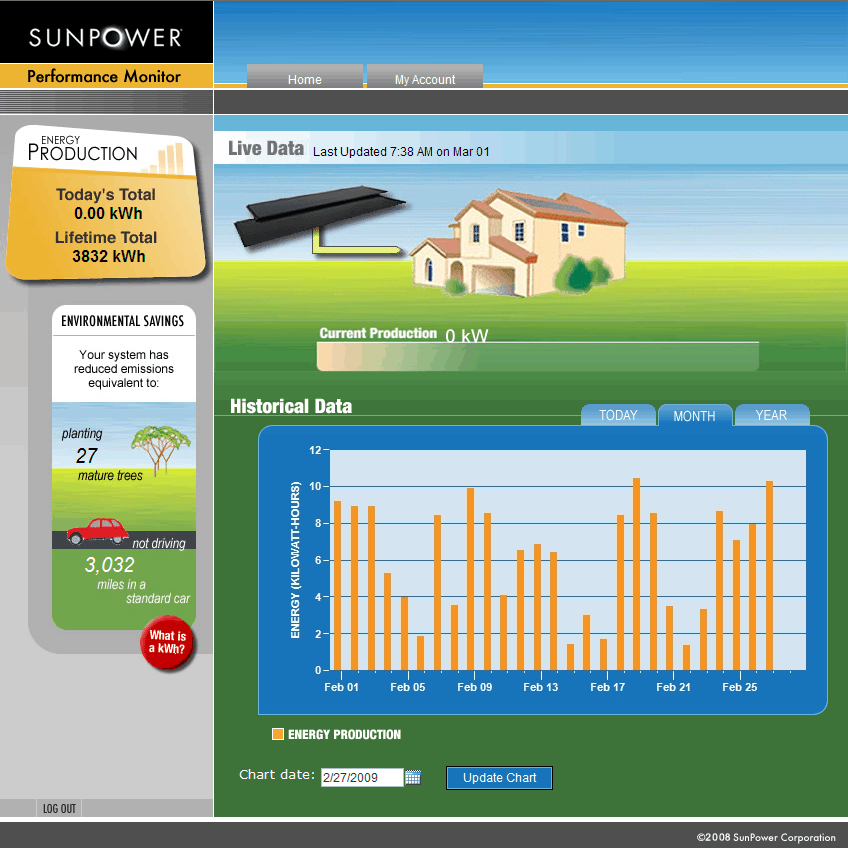The height and width of the screenshot is (848, 848).
Task: Click the red car icon
Action: click(x=97, y=531)
